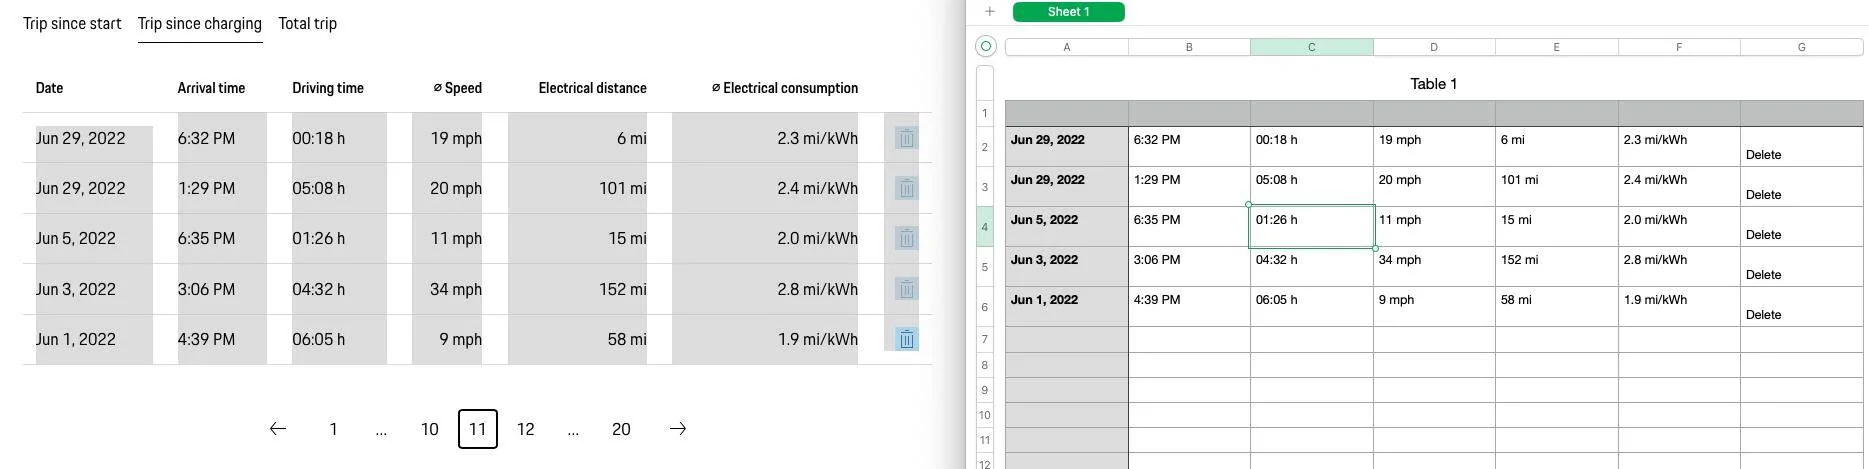
Task: Click spreadsheet cell 2.0 mi/kWh
Action: click(x=1679, y=227)
